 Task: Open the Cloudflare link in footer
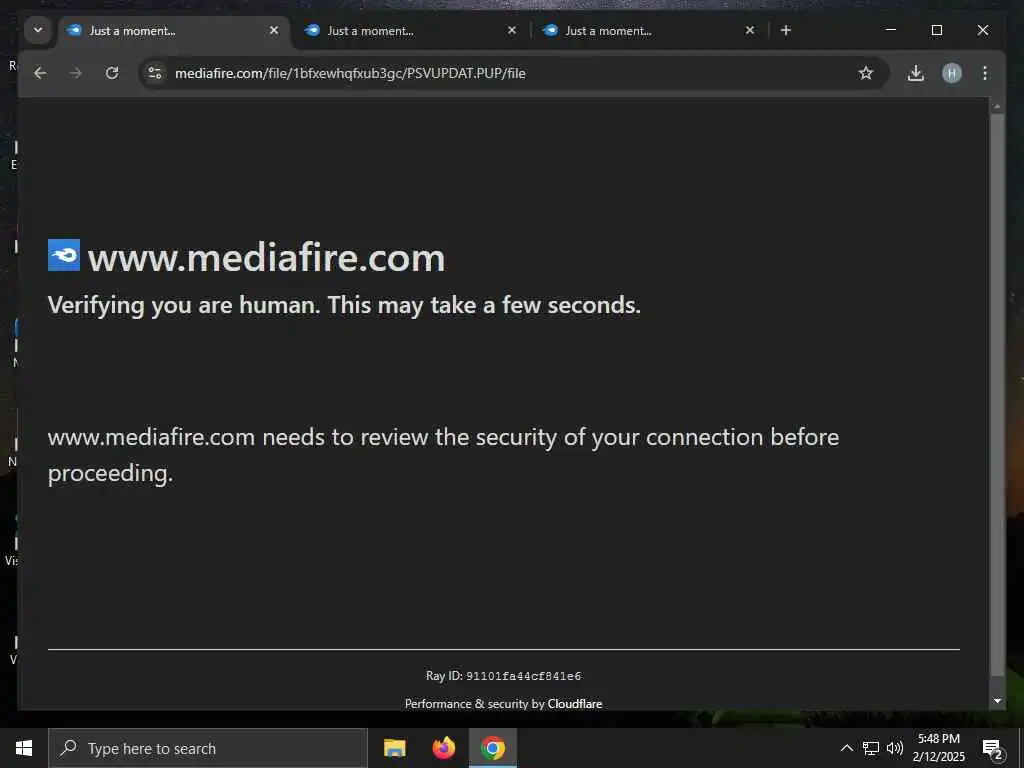575,703
